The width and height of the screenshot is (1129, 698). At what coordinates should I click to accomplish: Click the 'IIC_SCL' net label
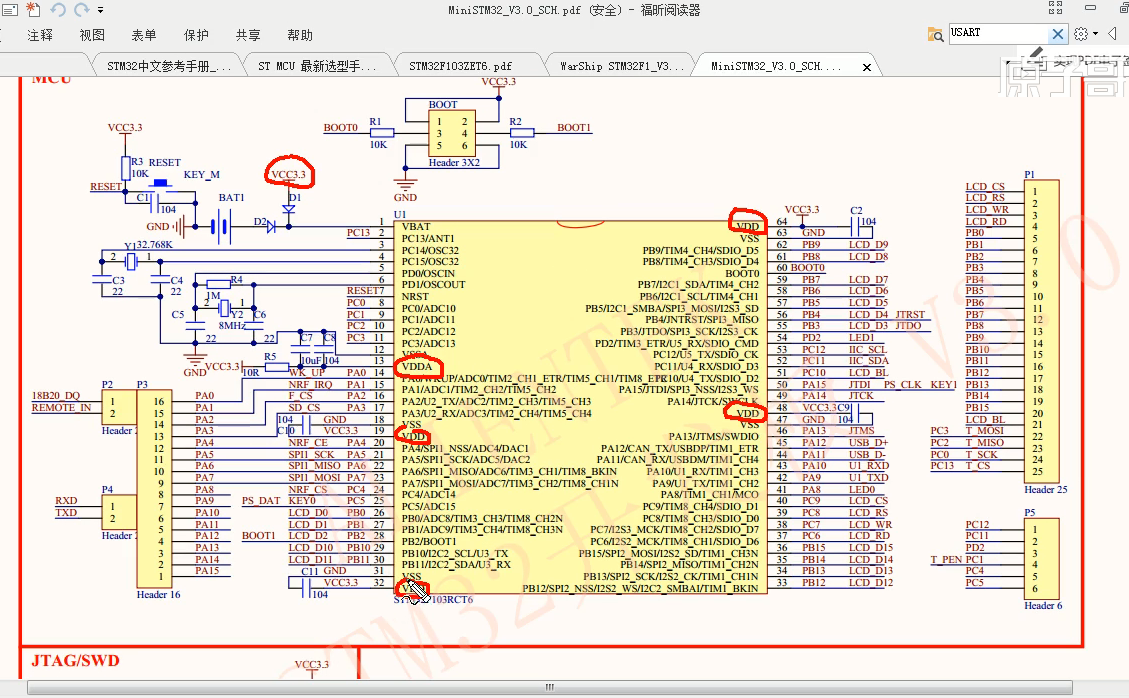(x=868, y=349)
